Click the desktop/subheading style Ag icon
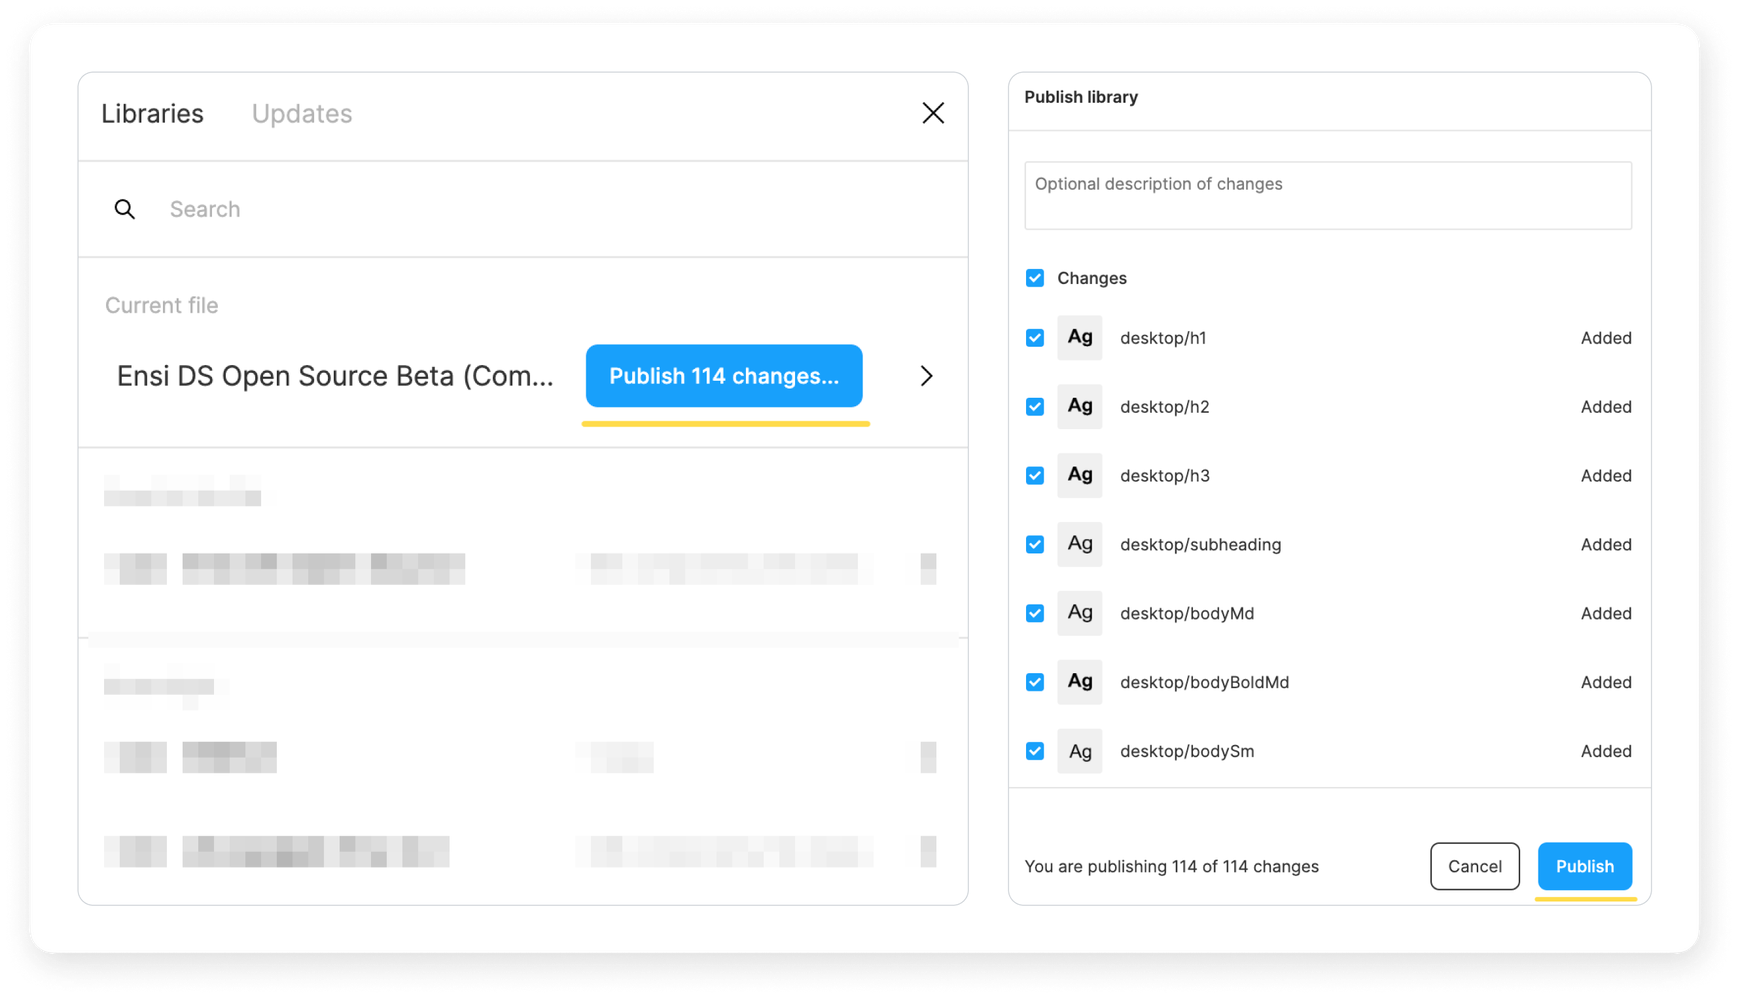The image size is (1738, 997). click(x=1079, y=545)
